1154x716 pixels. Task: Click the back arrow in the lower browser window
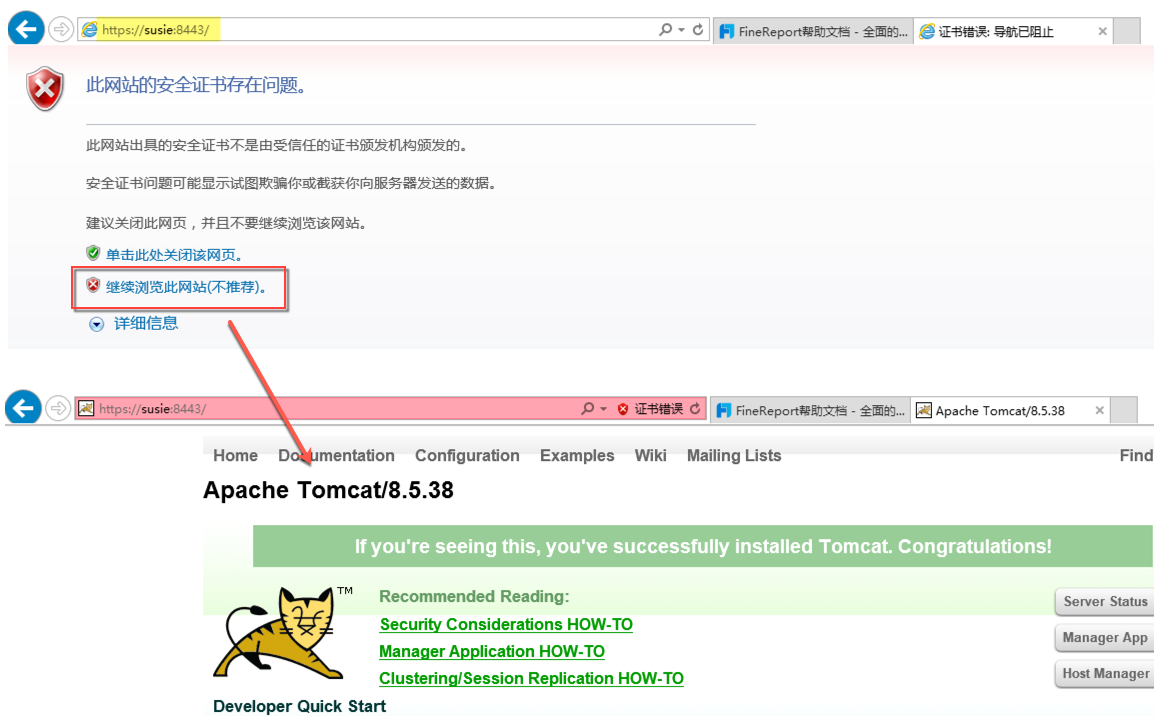[23, 408]
